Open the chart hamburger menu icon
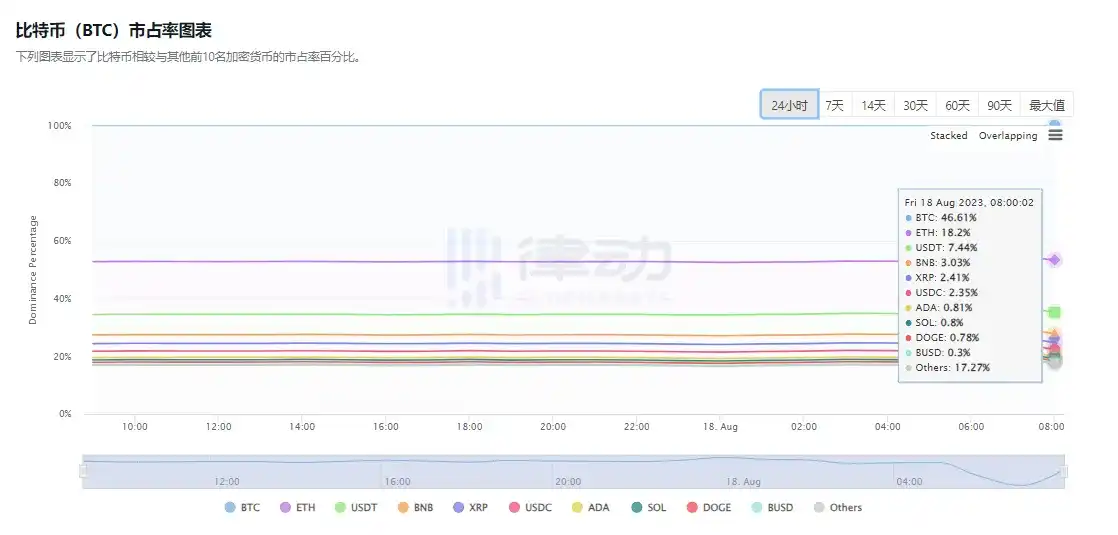The image size is (1118, 535). (x=1055, y=136)
